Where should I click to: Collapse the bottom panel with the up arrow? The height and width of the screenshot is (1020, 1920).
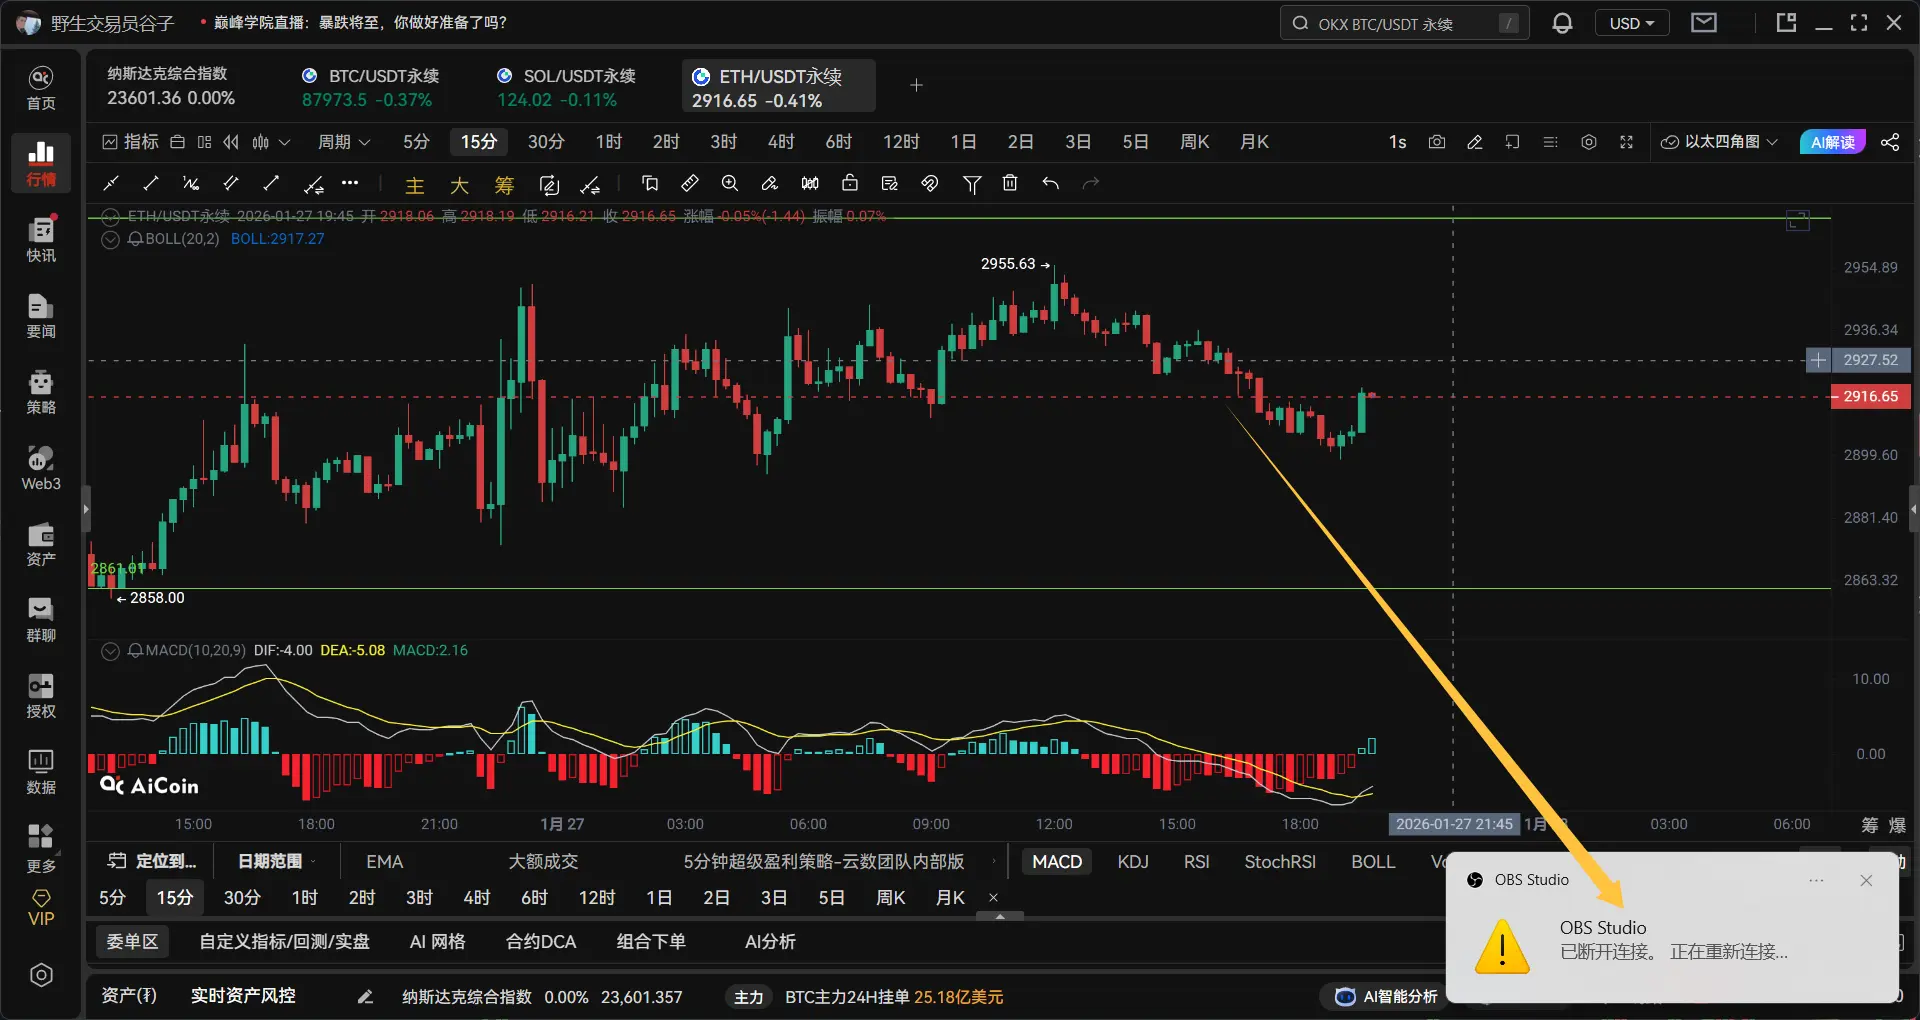(1000, 916)
